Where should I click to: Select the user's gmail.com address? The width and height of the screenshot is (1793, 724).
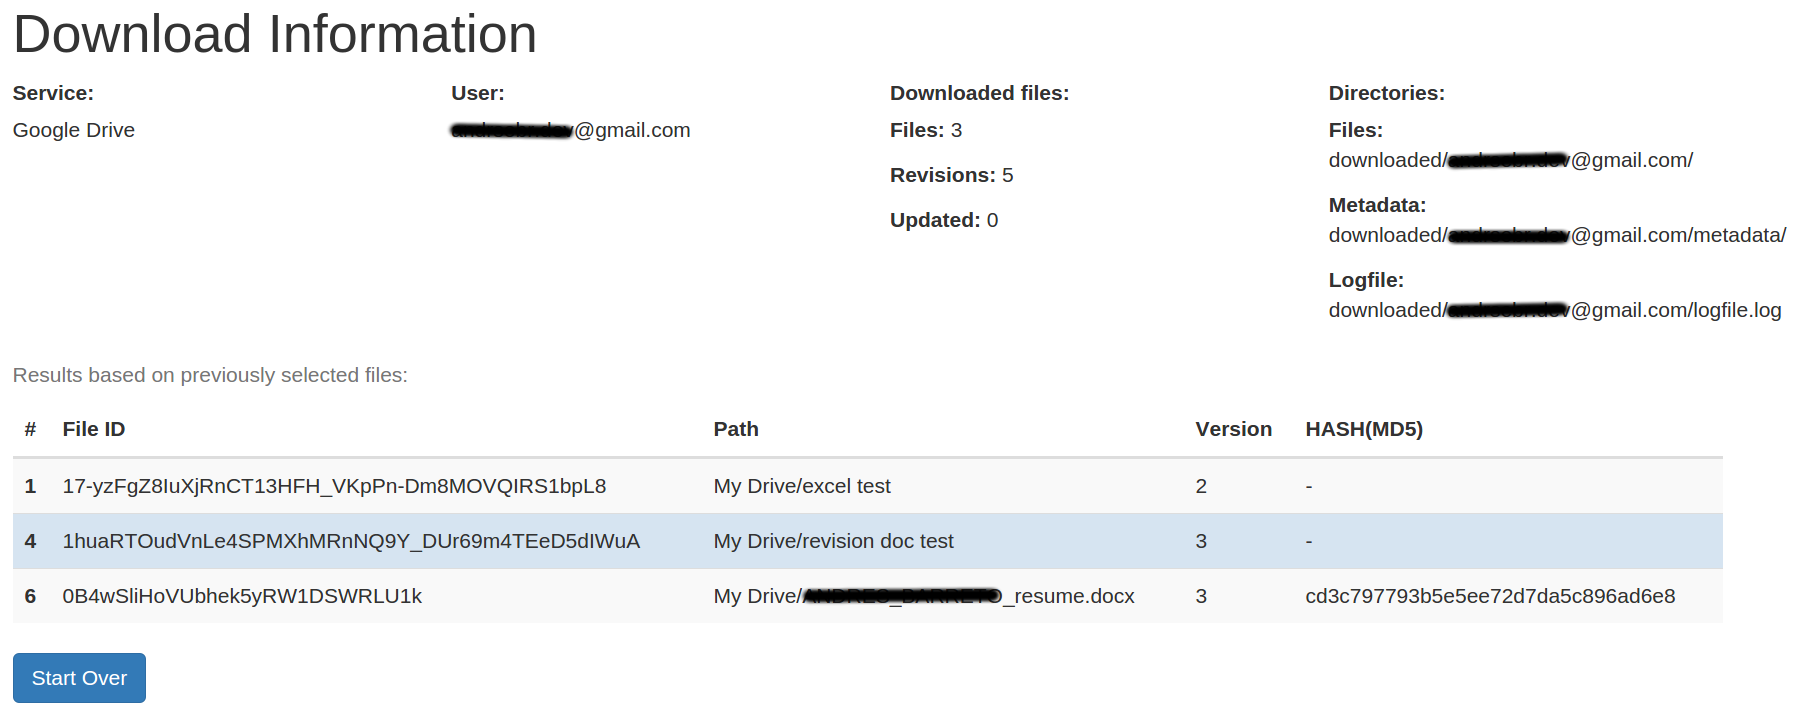tap(570, 130)
